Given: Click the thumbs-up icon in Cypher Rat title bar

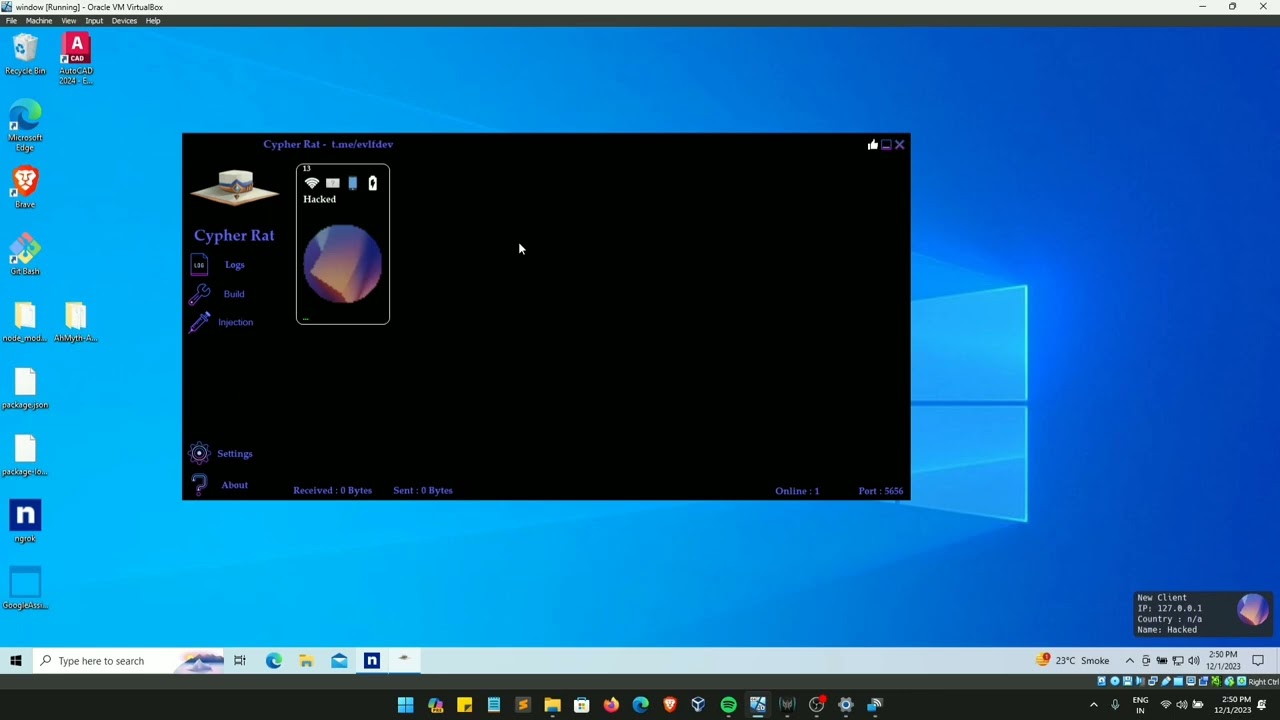Looking at the screenshot, I should tap(873, 145).
